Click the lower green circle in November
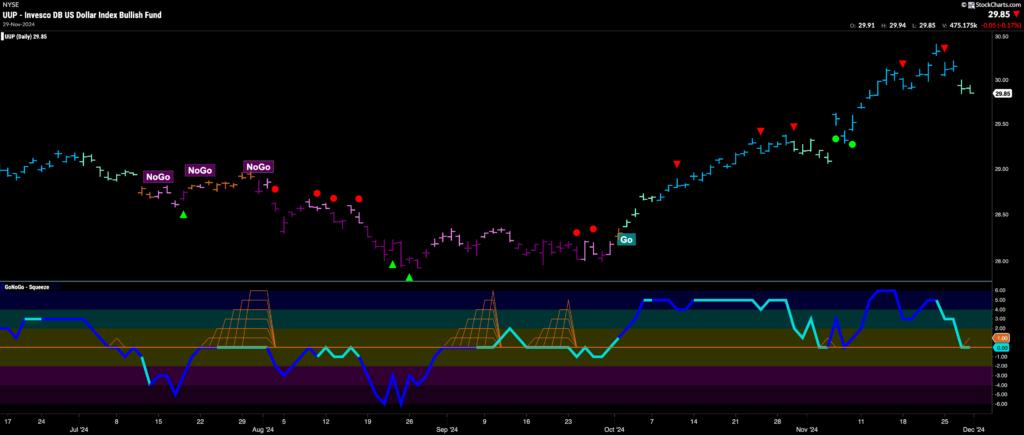1024x435 pixels. (852, 144)
